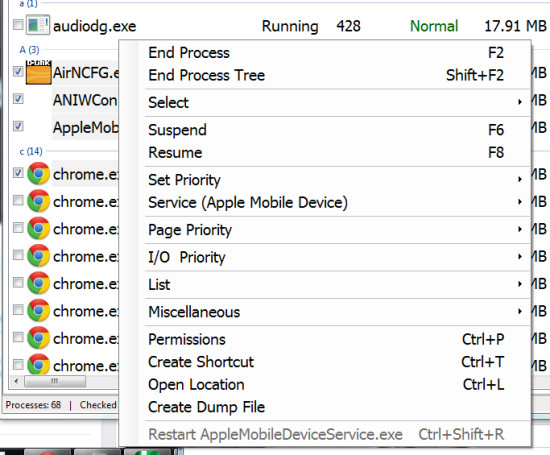Click the horizontal scrollbar thumb

(x=55, y=381)
